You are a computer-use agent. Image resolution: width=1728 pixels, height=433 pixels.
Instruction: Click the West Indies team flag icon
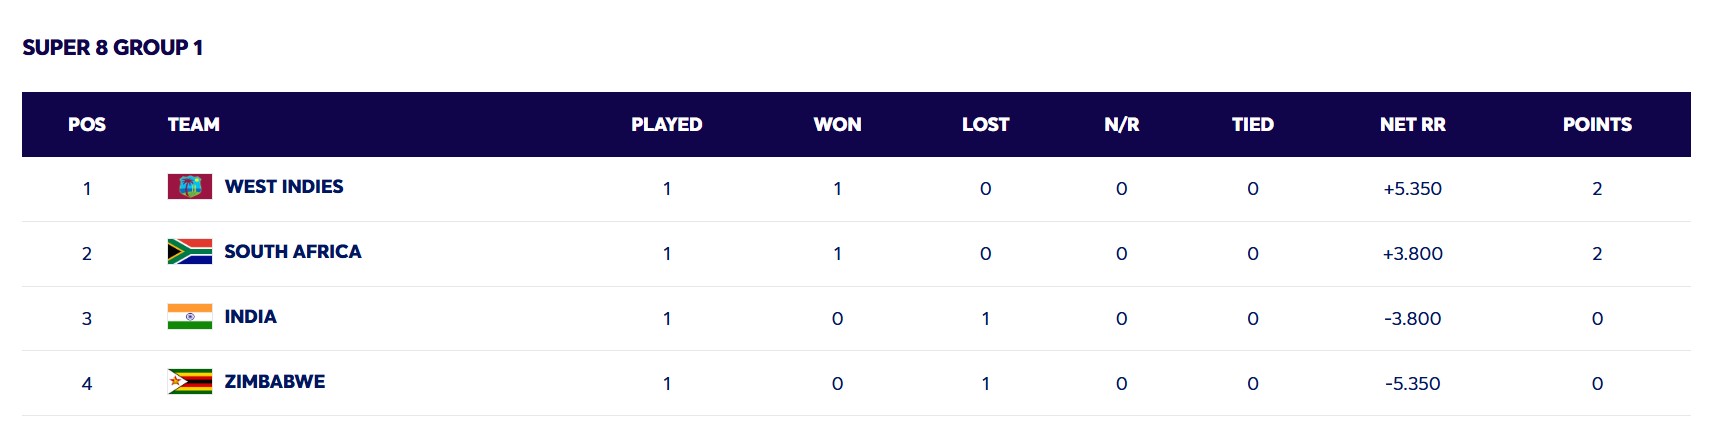(190, 187)
